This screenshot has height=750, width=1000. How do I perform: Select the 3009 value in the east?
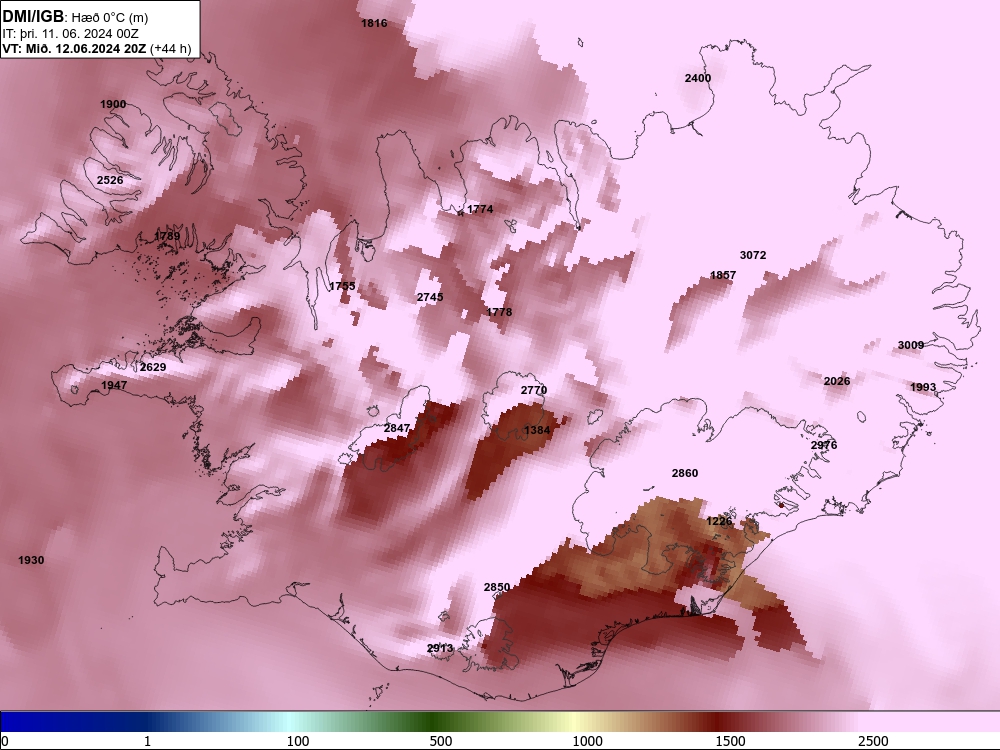911,346
